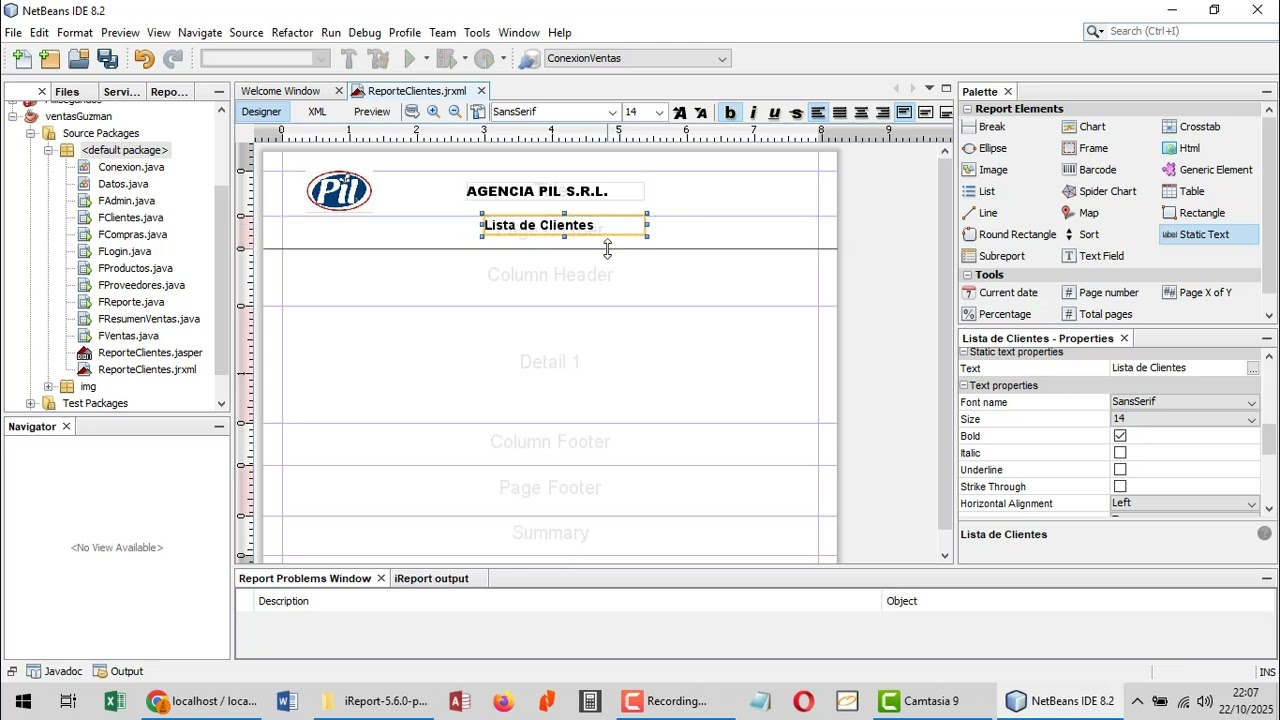Viewport: 1280px width, 720px height.
Task: Open the Text property editor ellipsis button
Action: (1252, 369)
